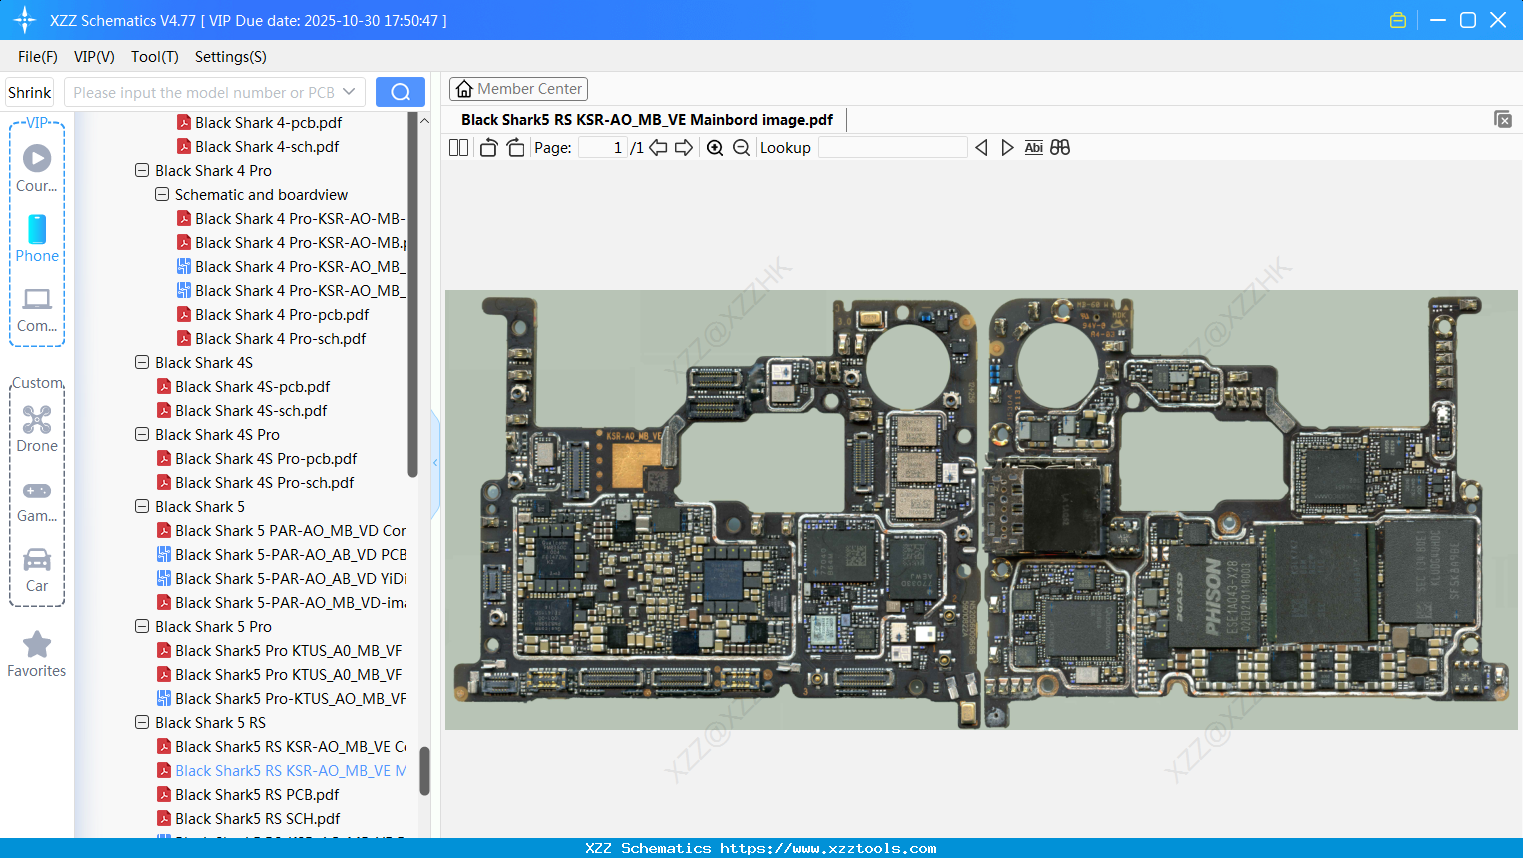Zoom in on the mainboard image

coord(715,147)
